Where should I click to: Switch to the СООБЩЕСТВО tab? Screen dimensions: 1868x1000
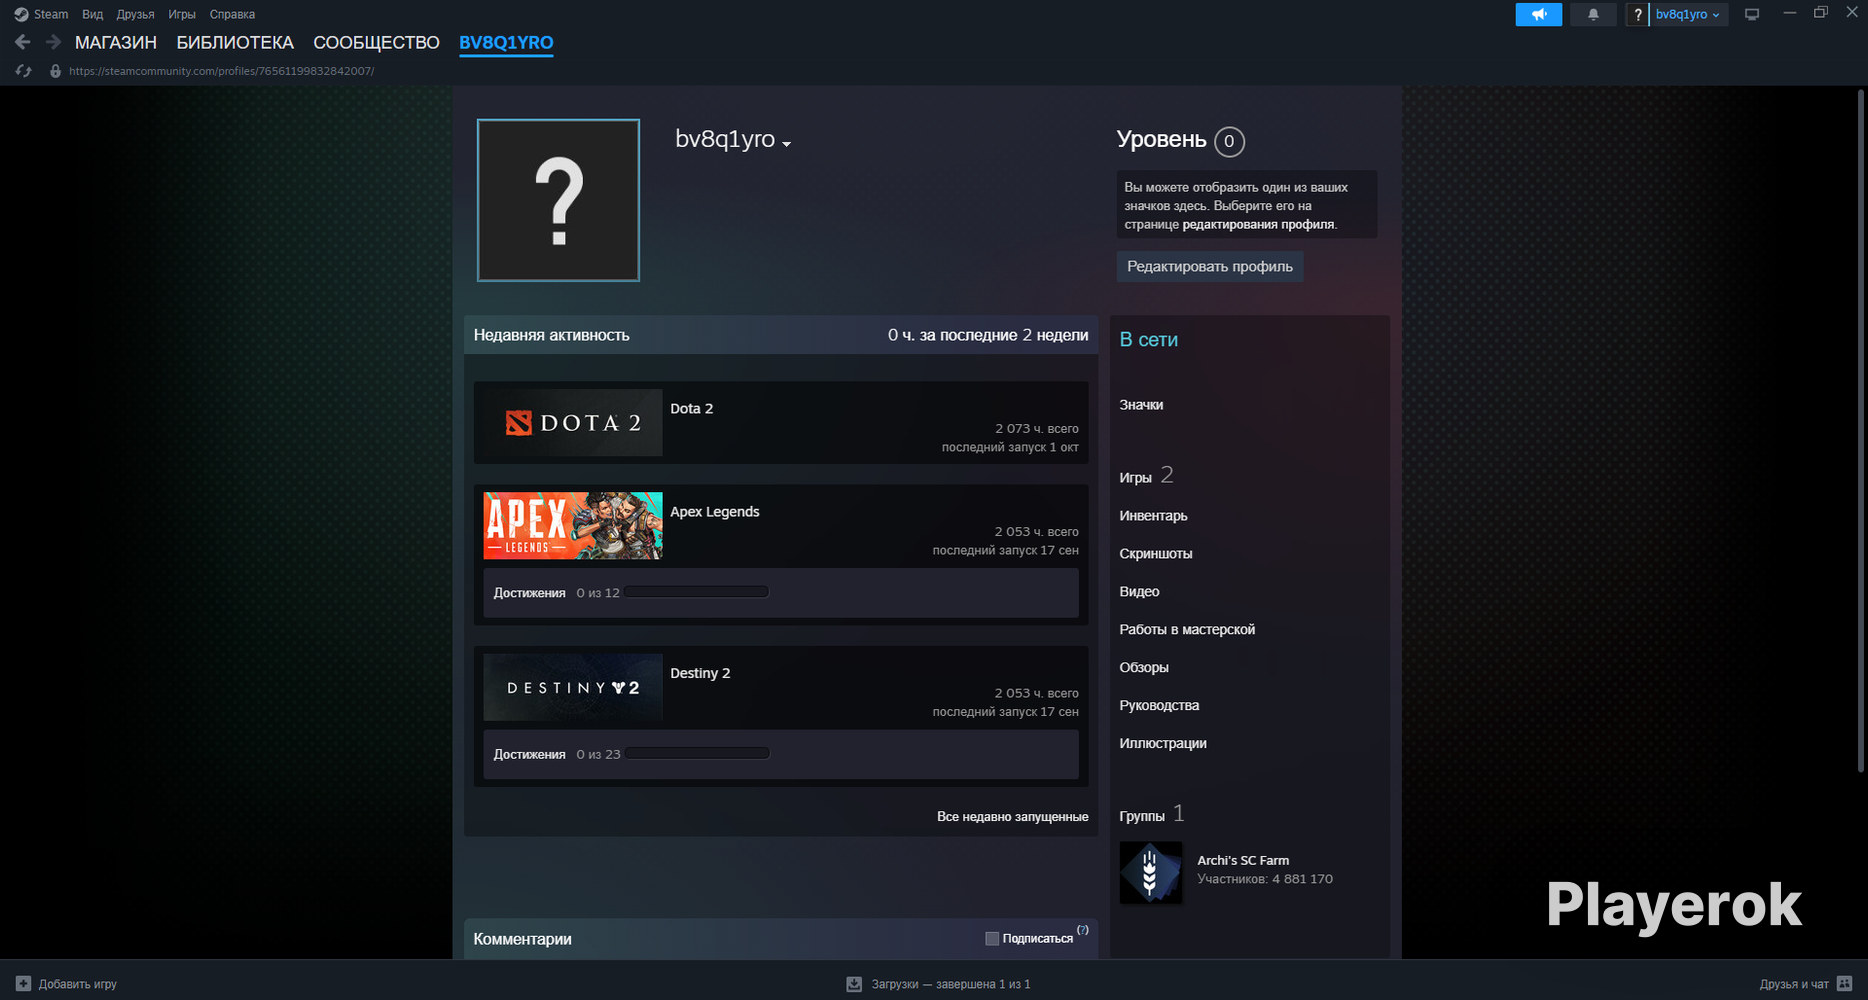[x=376, y=42]
